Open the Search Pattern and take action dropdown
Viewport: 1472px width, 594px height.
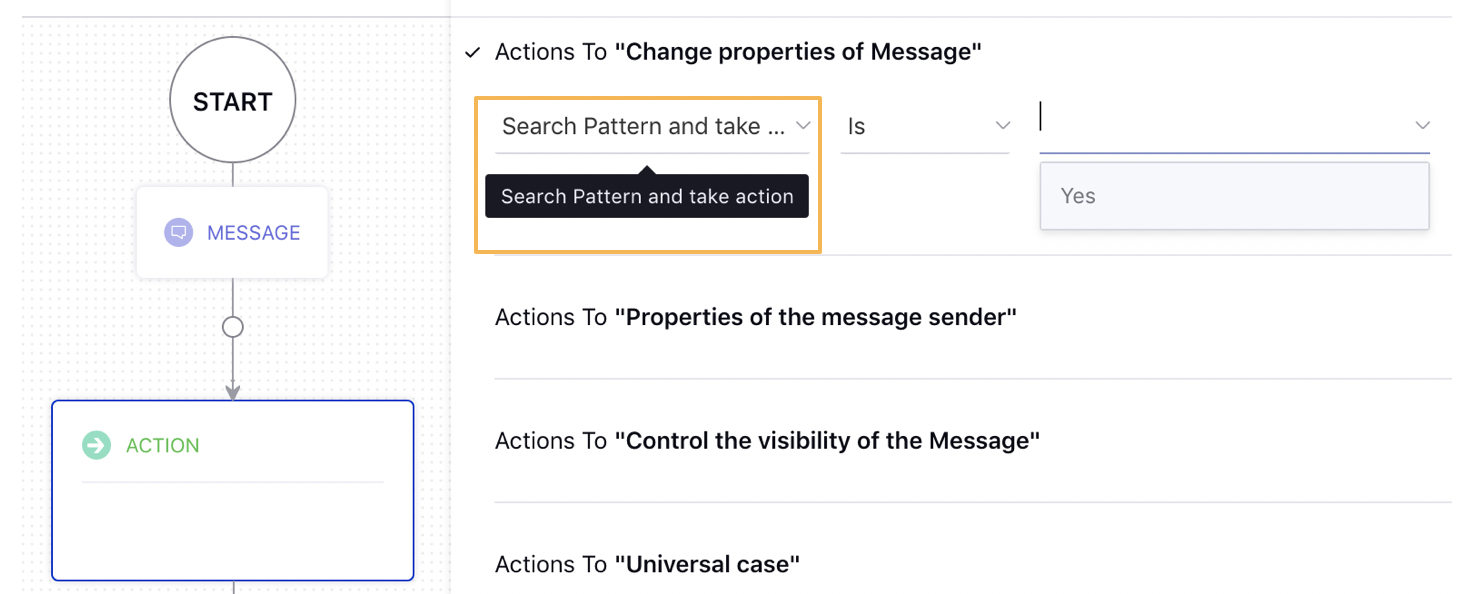point(653,126)
